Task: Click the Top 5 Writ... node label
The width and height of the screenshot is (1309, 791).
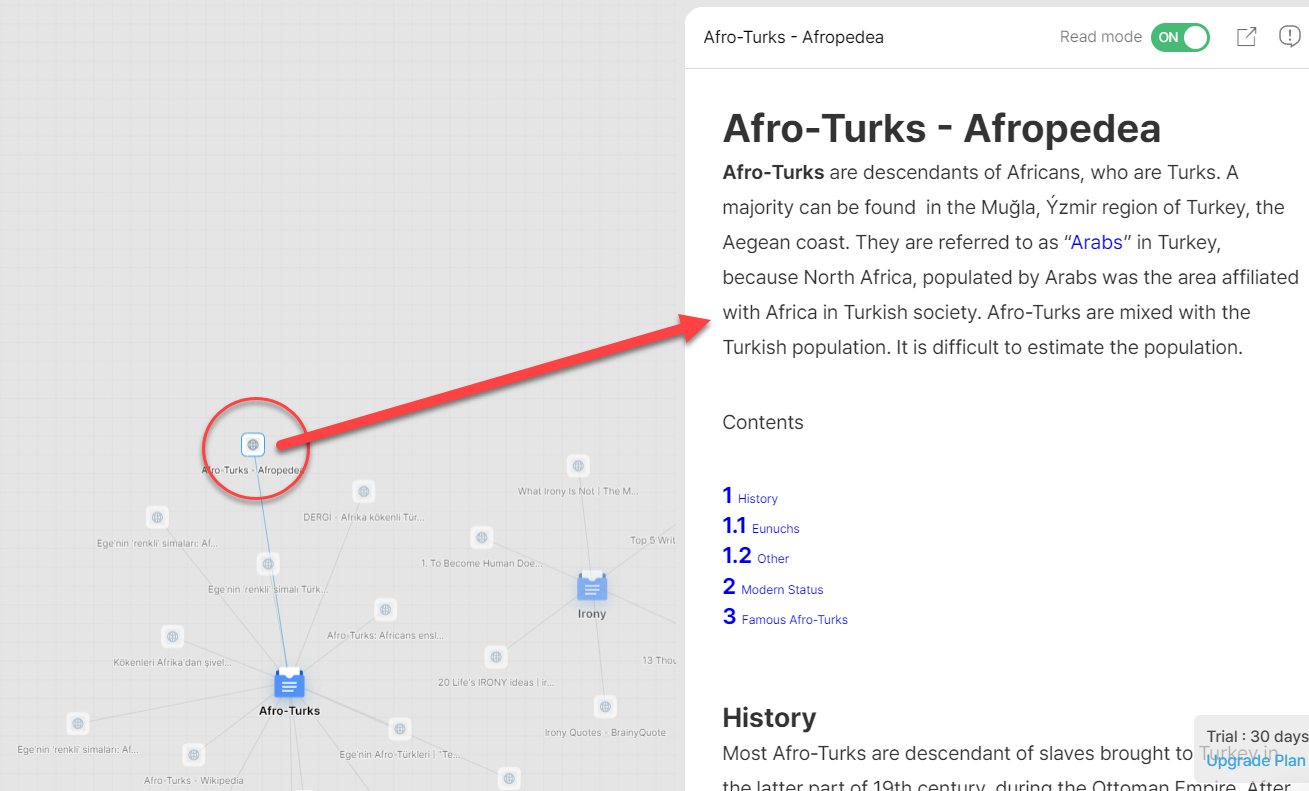Action: click(x=653, y=540)
